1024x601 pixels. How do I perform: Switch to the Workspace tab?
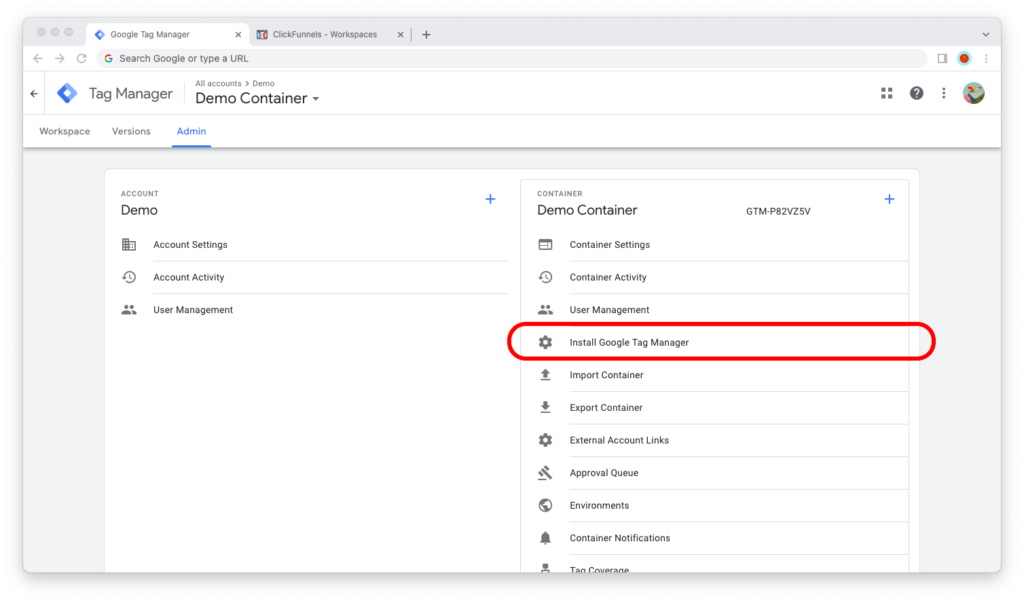(x=65, y=131)
